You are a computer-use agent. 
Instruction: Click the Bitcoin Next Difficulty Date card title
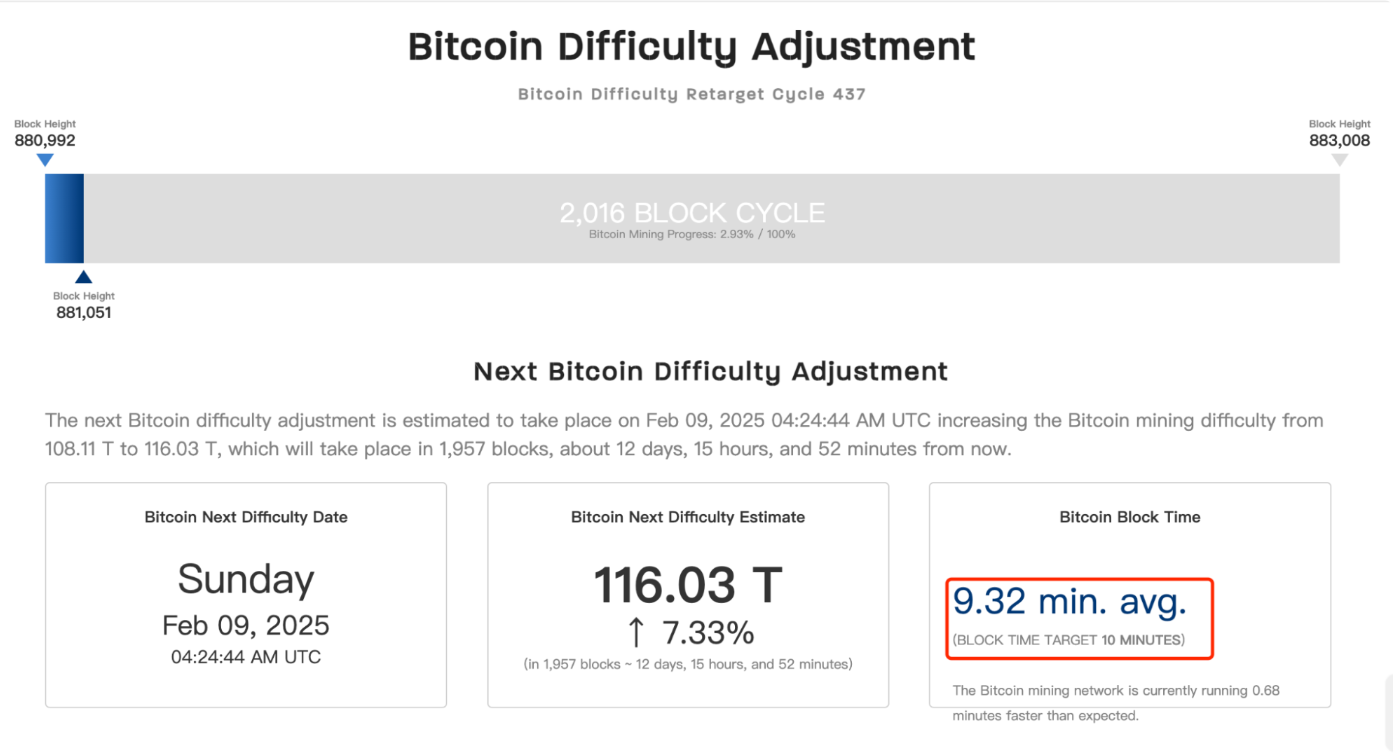click(246, 517)
